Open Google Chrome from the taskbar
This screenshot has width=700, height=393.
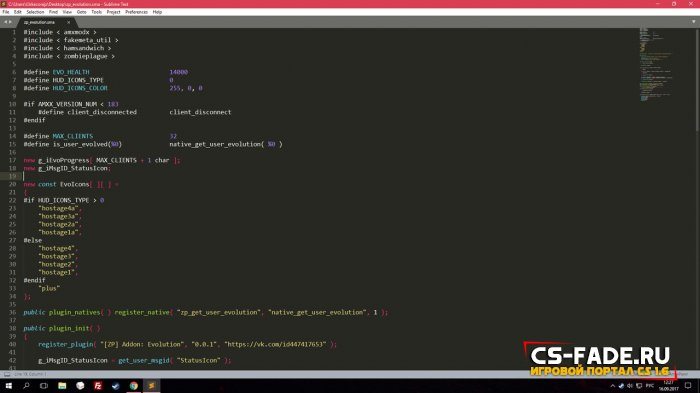[133, 386]
